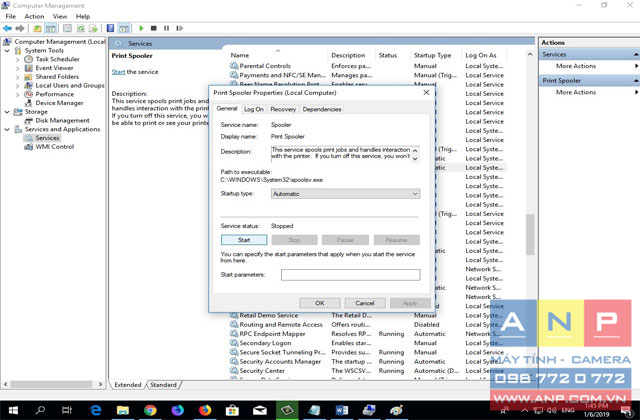The image size is (640, 420).
Task: Collapse Services and Applications node
Action: (x=7, y=129)
